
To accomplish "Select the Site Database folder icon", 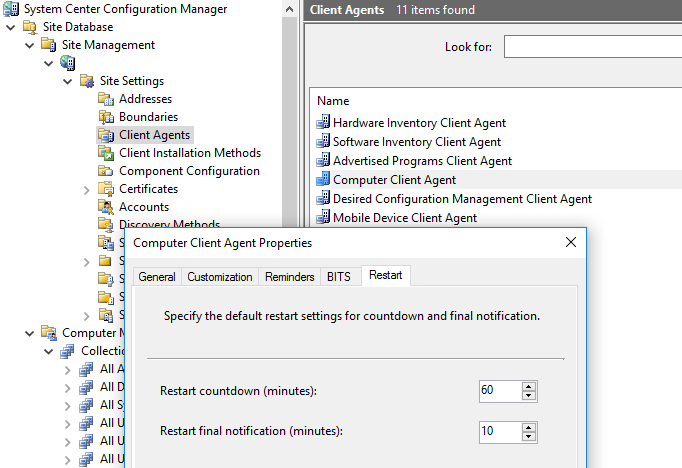I will [x=30, y=27].
